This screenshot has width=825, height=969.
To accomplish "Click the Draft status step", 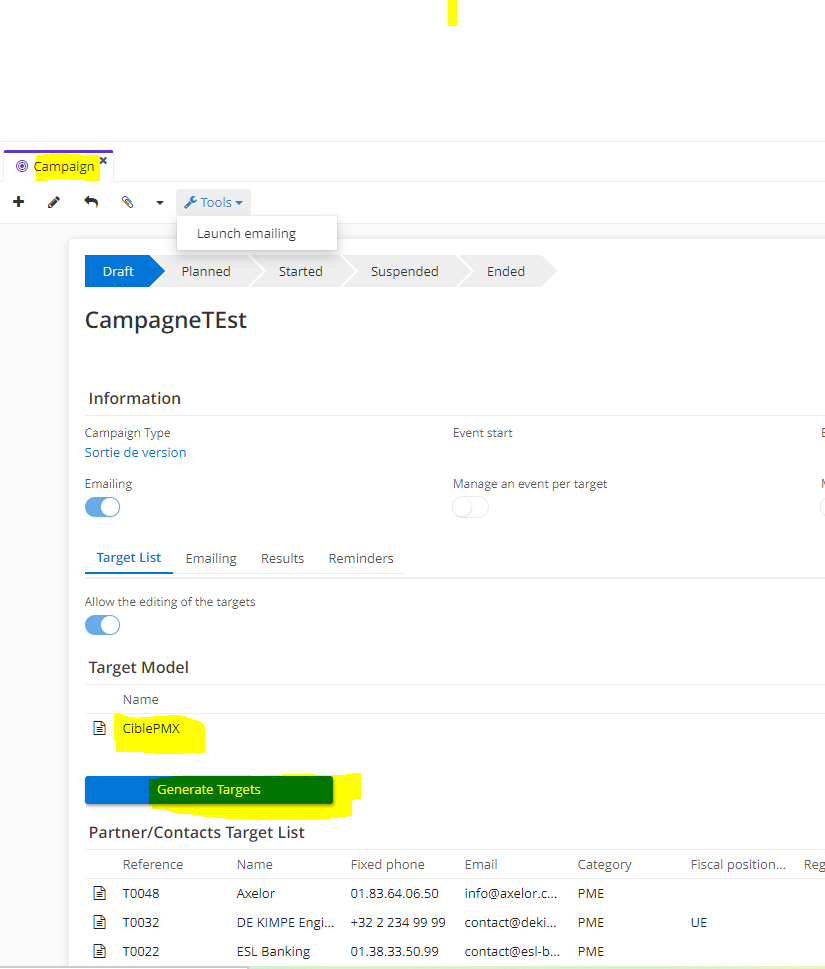I will 119,271.
